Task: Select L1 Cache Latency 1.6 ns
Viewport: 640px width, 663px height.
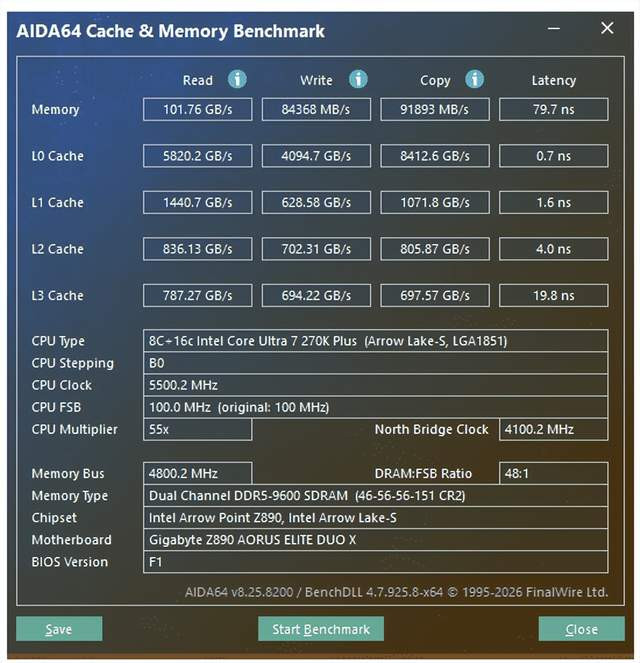Action: tap(554, 203)
